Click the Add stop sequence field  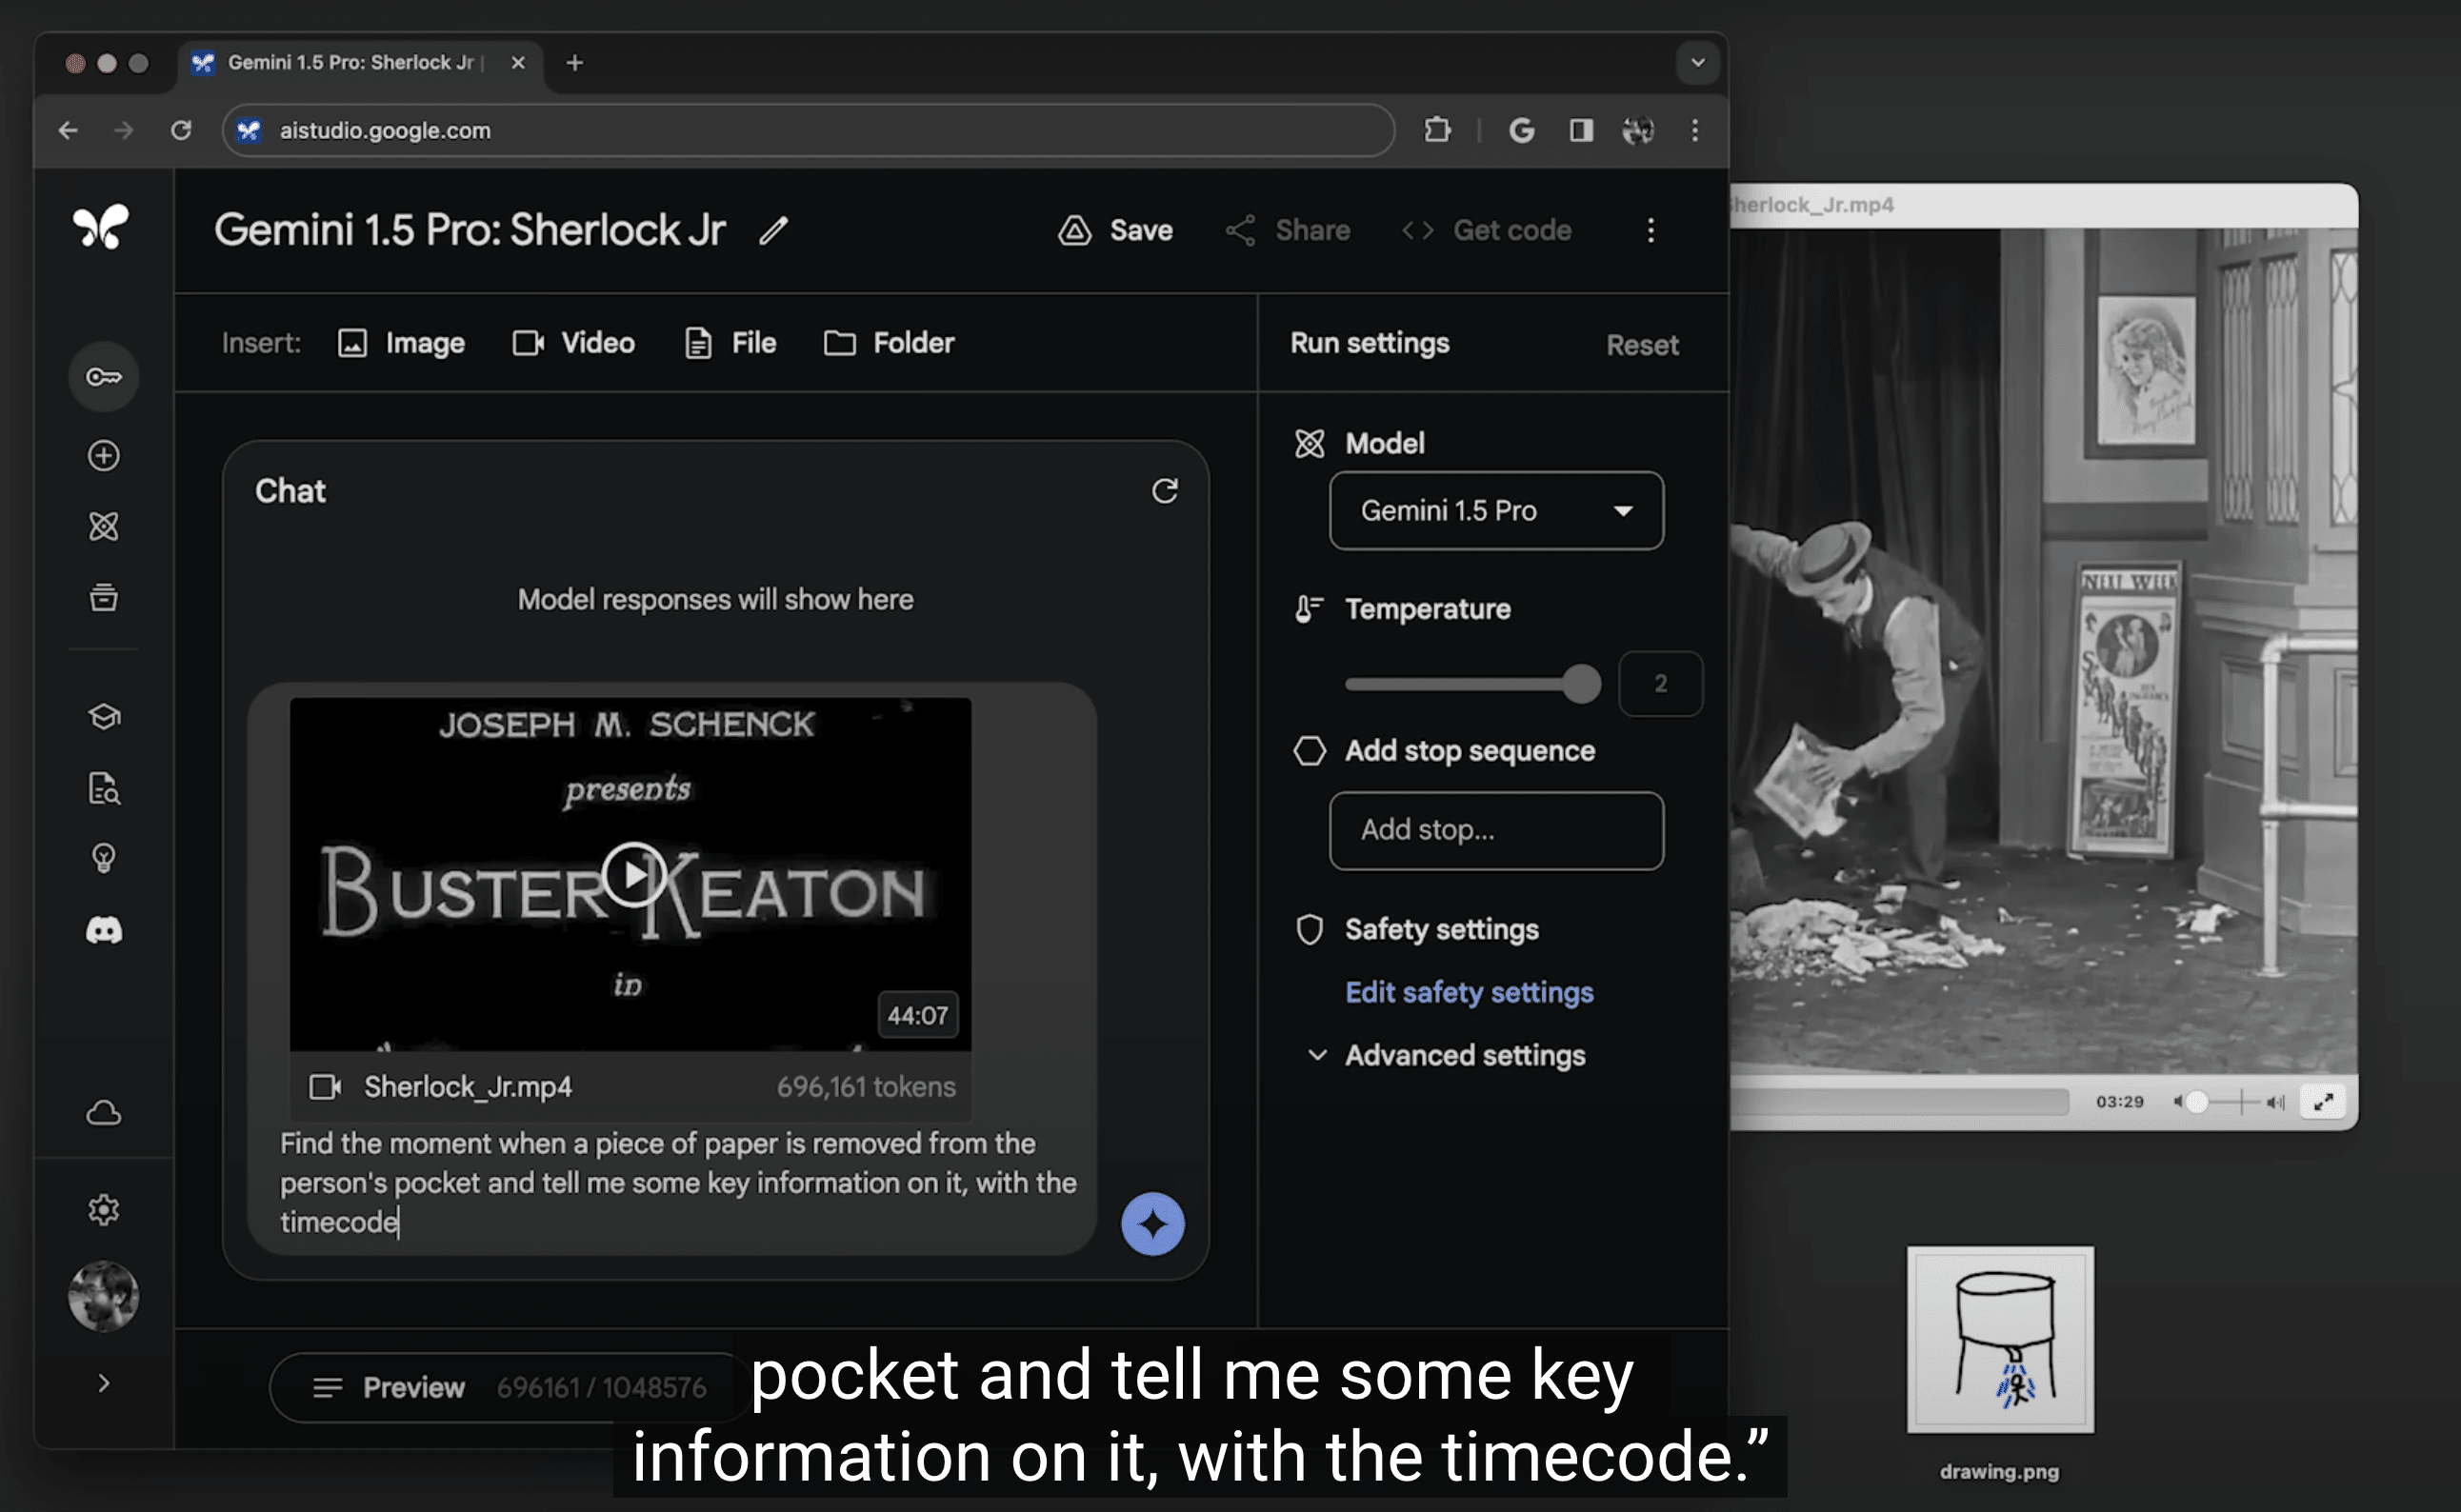pyautogui.click(x=1495, y=831)
